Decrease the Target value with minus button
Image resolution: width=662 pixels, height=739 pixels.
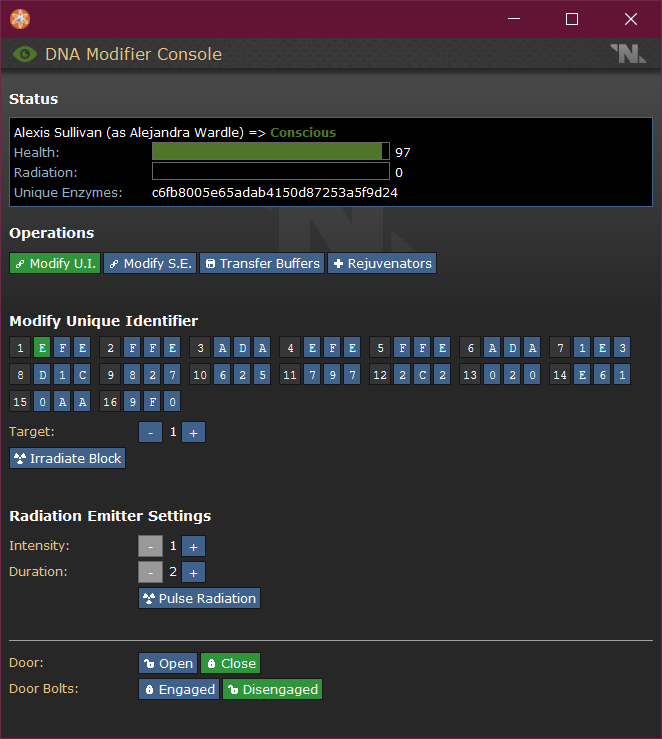[150, 432]
